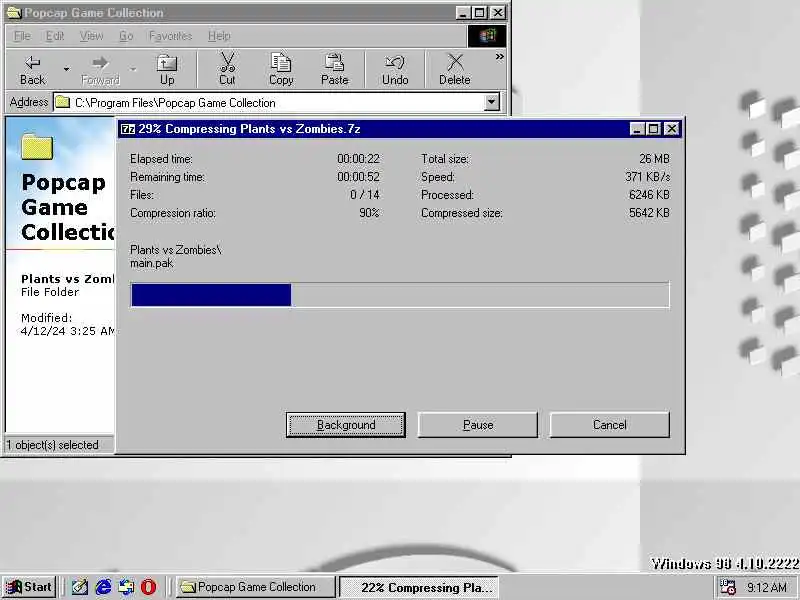Image resolution: width=800 pixels, height=600 pixels.
Task: Pause the 7-Zip compression
Action: point(478,424)
